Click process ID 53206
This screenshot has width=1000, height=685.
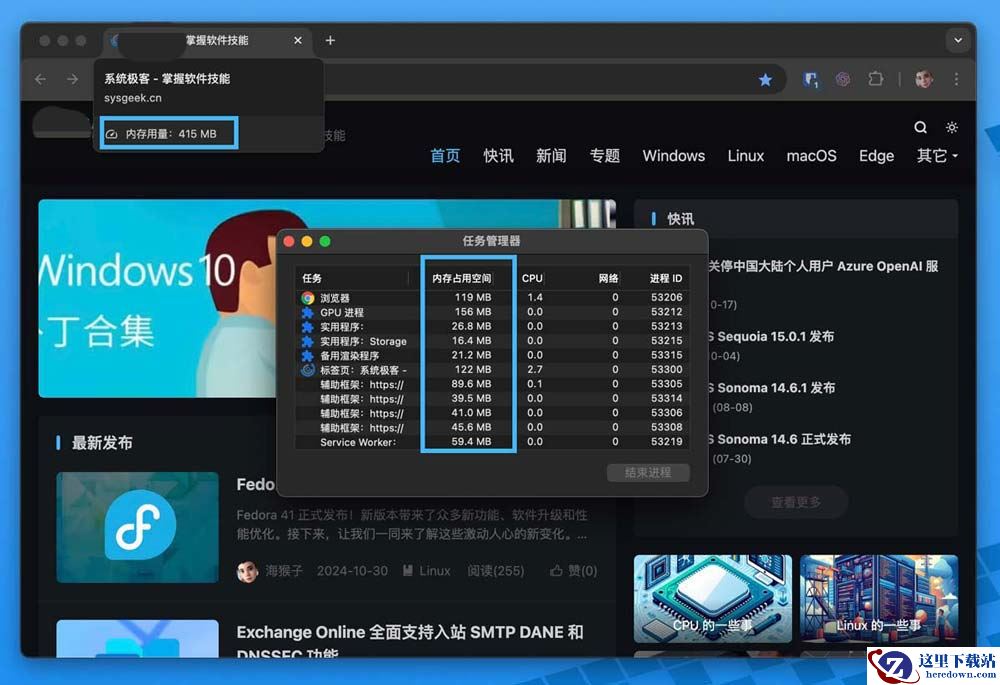click(666, 297)
